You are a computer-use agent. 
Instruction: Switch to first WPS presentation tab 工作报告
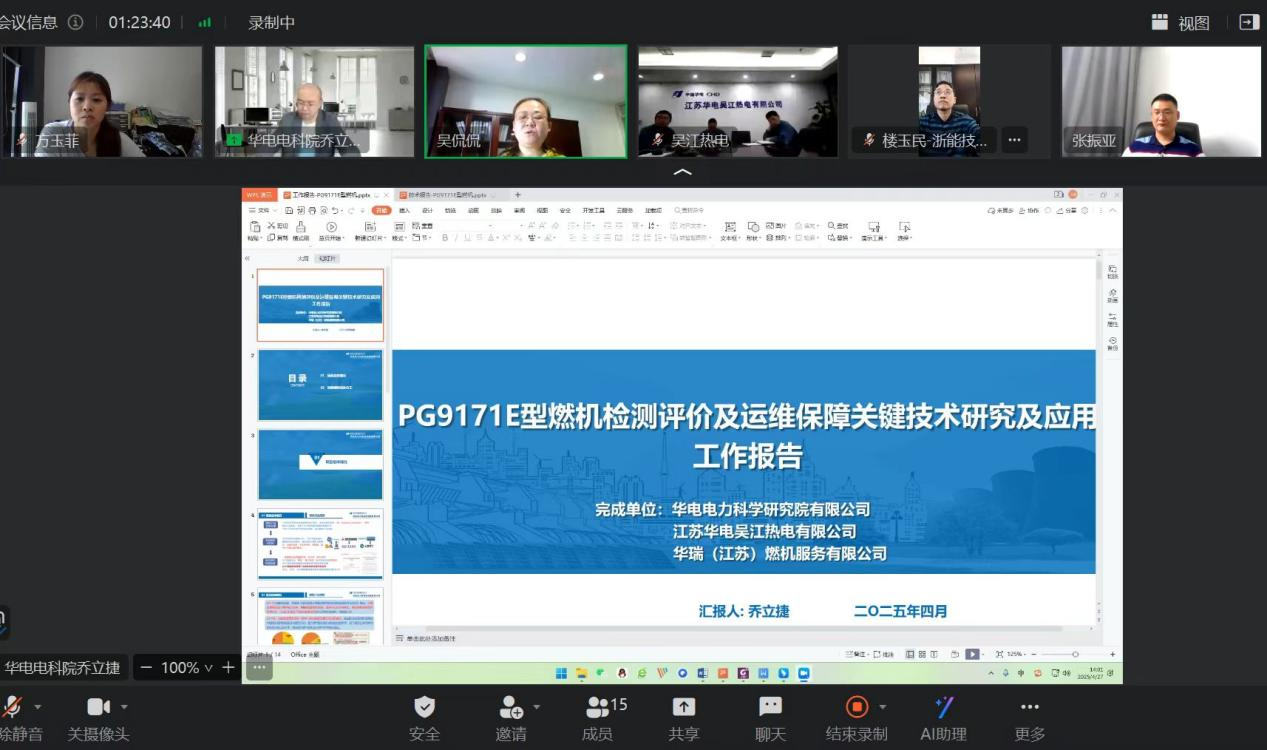(x=334, y=195)
